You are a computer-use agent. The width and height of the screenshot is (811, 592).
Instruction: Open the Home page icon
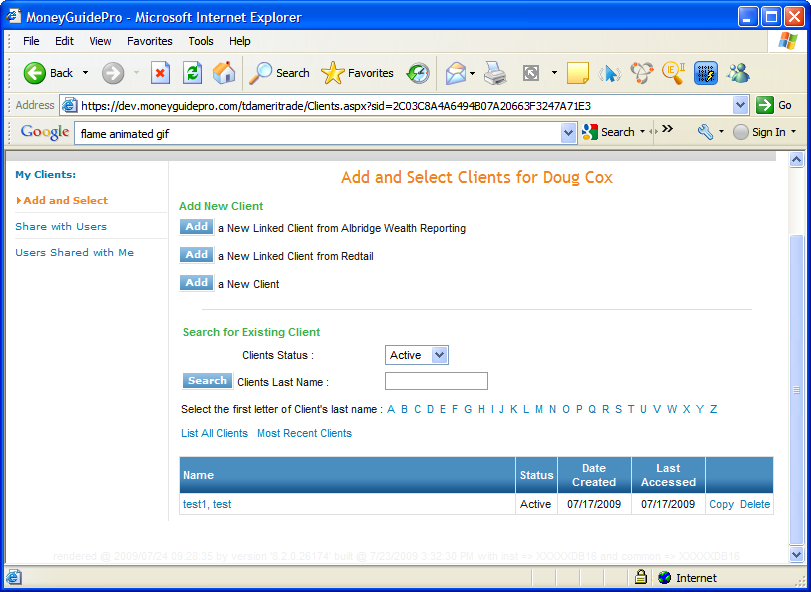pyautogui.click(x=224, y=73)
